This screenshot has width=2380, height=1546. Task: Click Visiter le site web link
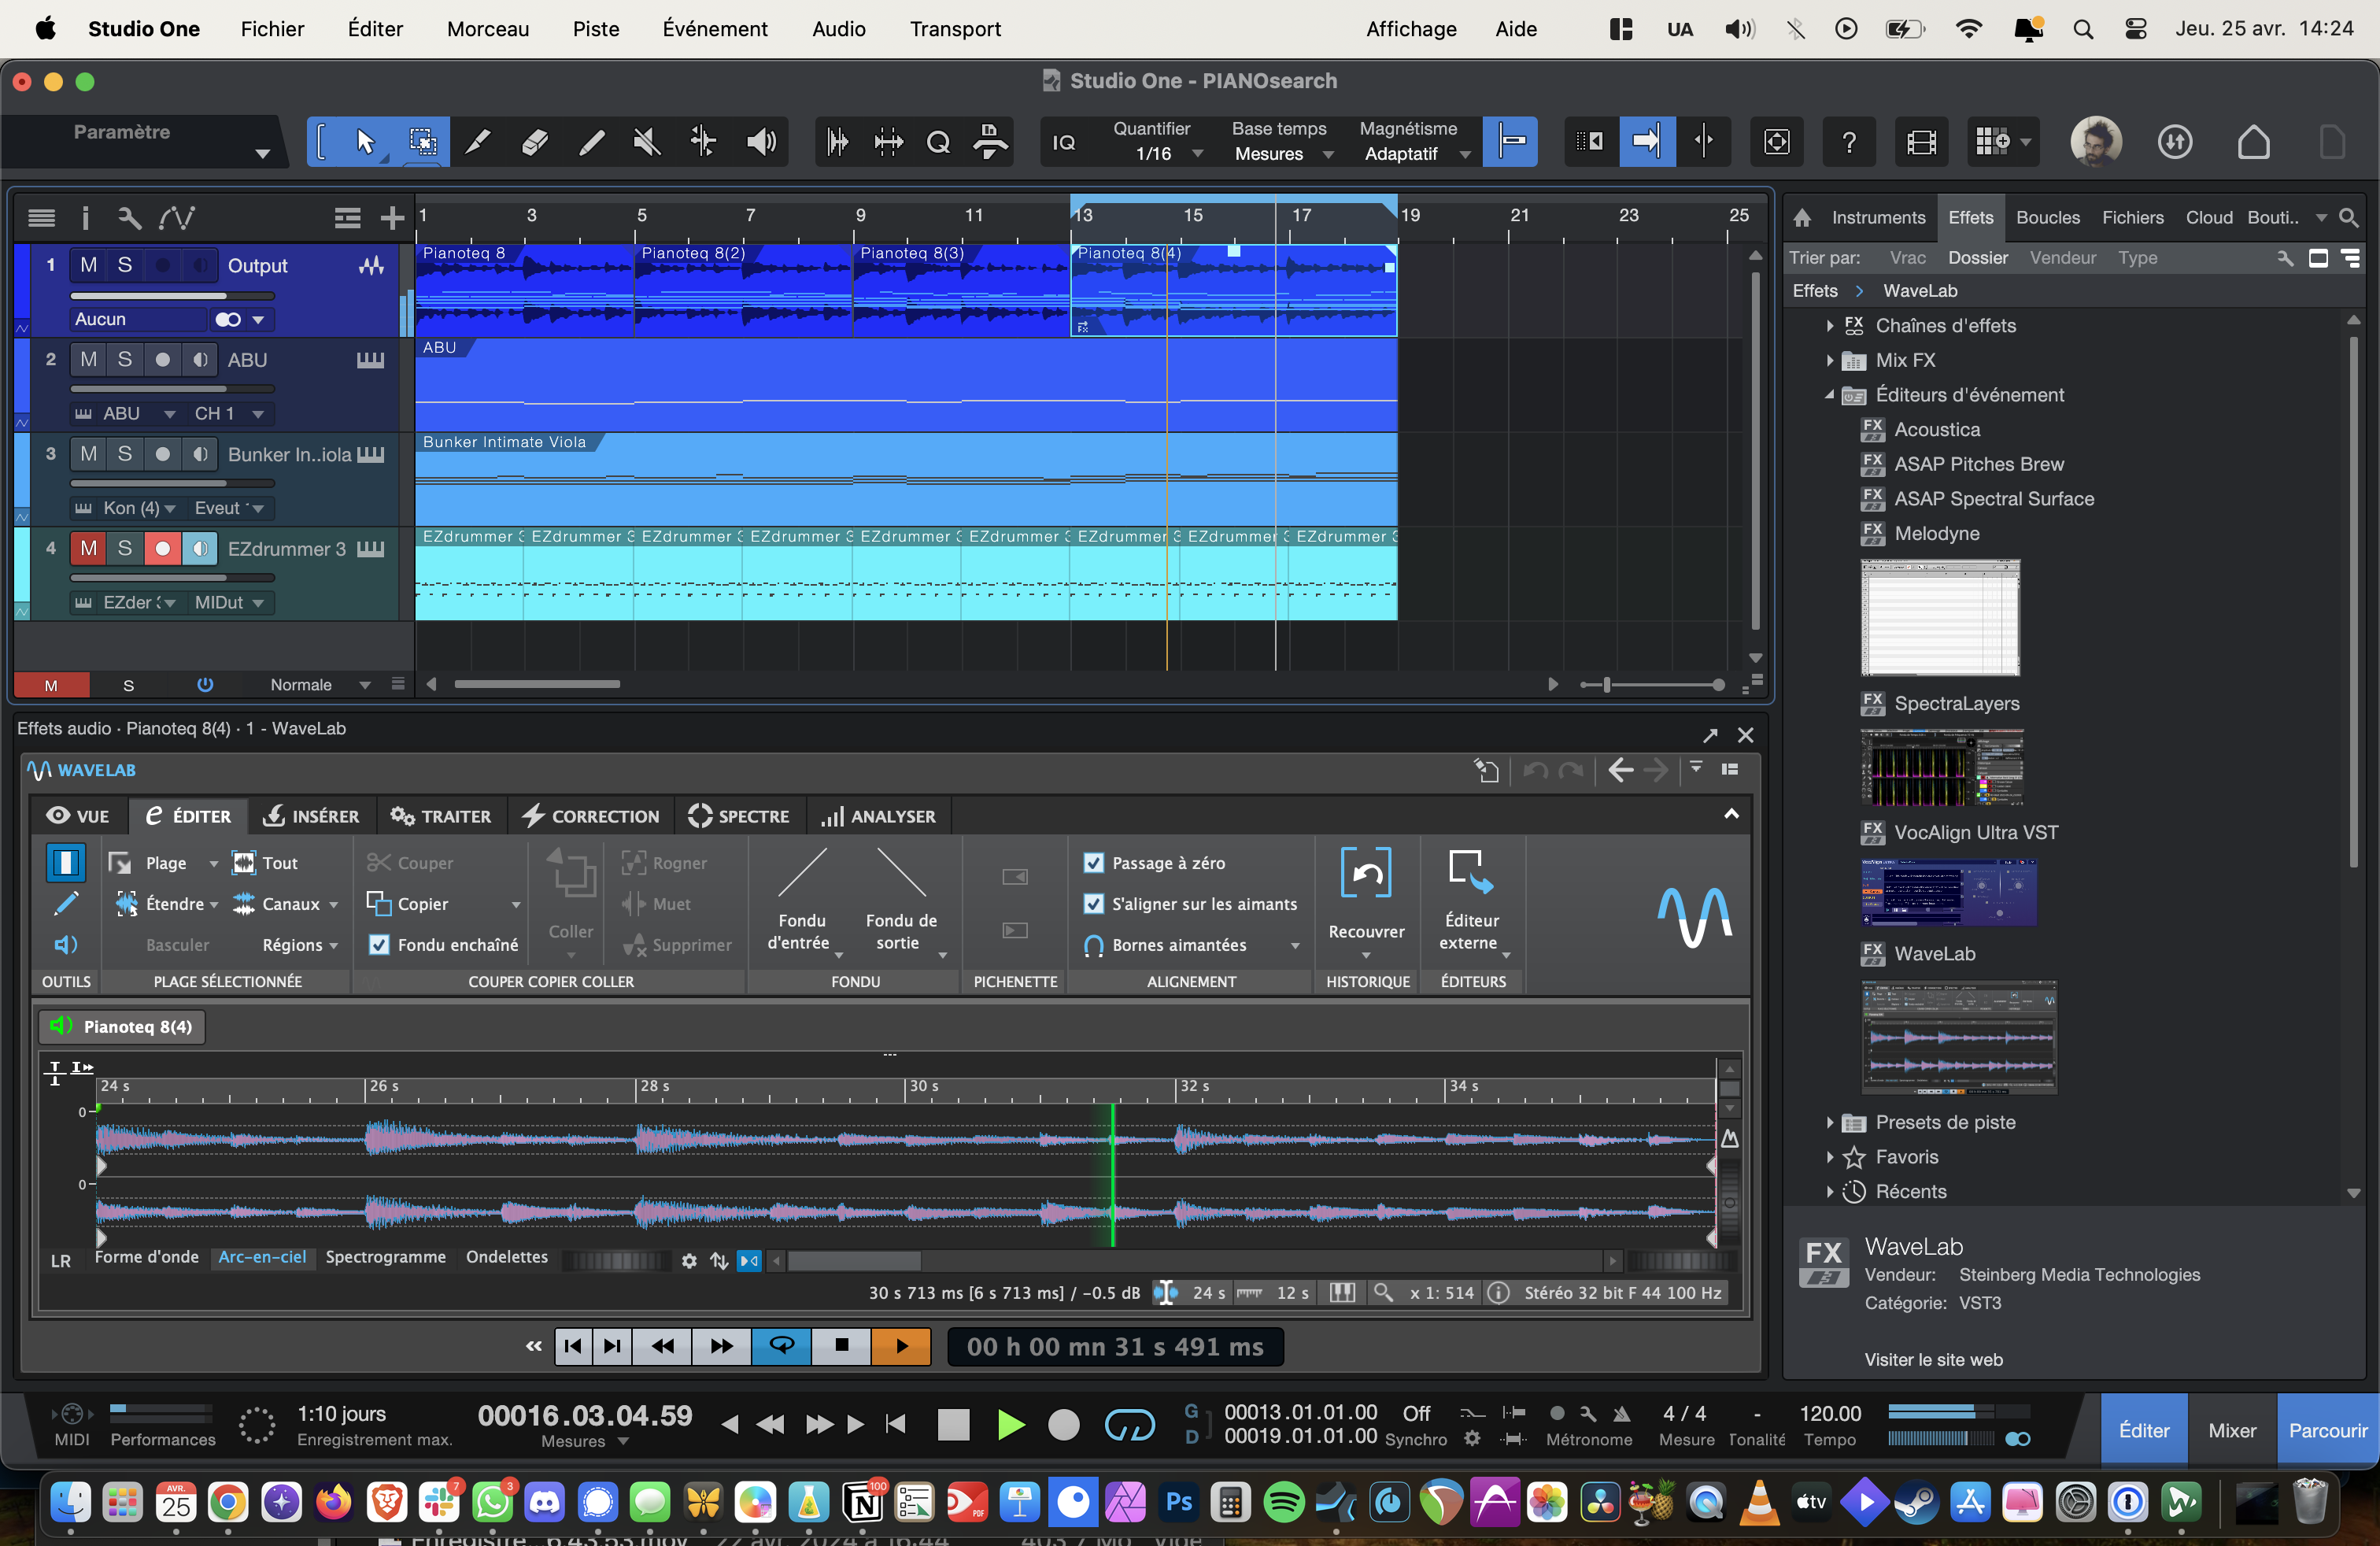1932,1360
